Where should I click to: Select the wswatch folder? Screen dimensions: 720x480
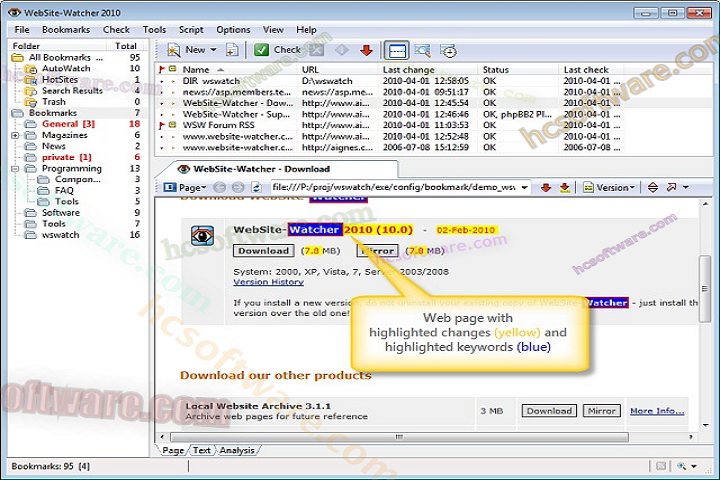(60, 235)
